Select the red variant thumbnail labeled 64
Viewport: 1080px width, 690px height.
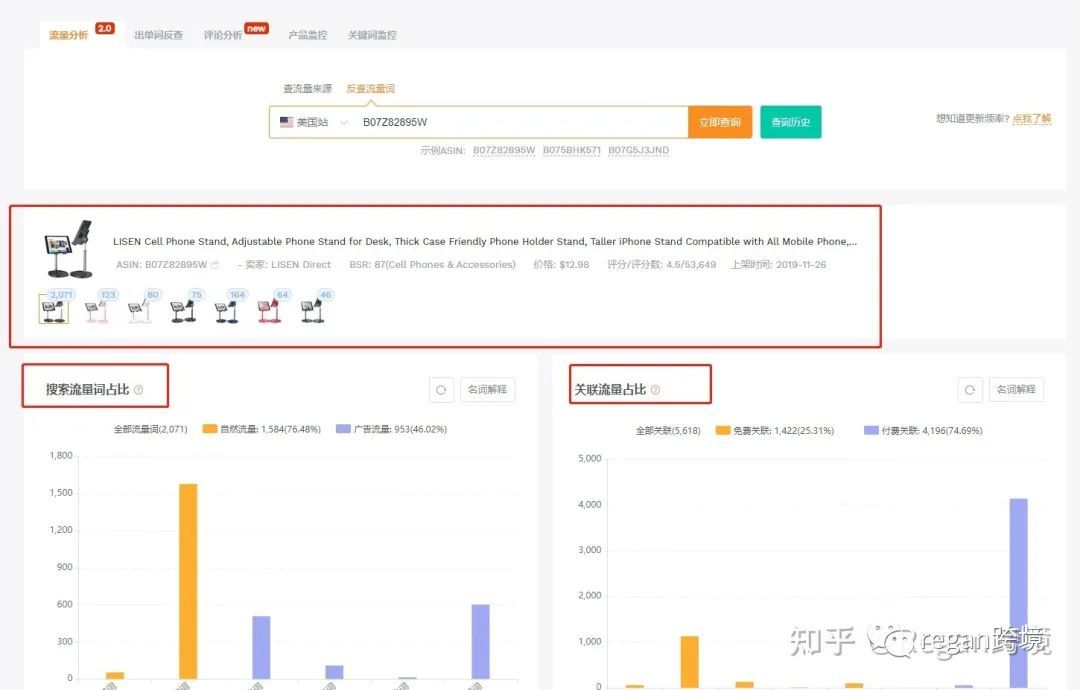click(x=270, y=310)
